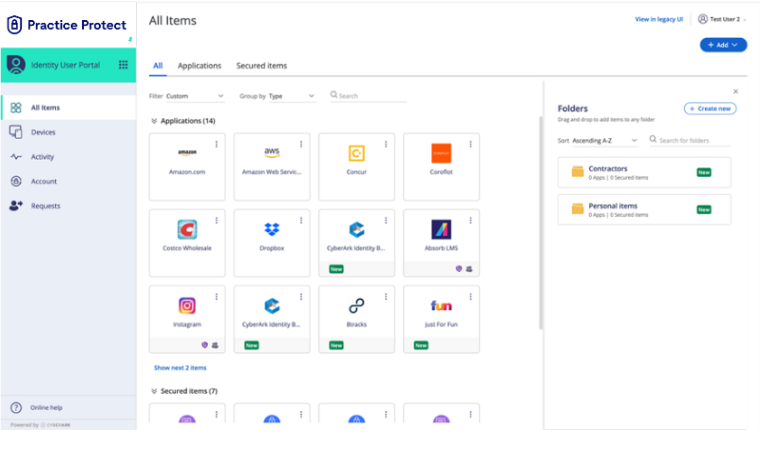
Task: Open the Contractors folder row
Action: pyautogui.click(x=644, y=173)
